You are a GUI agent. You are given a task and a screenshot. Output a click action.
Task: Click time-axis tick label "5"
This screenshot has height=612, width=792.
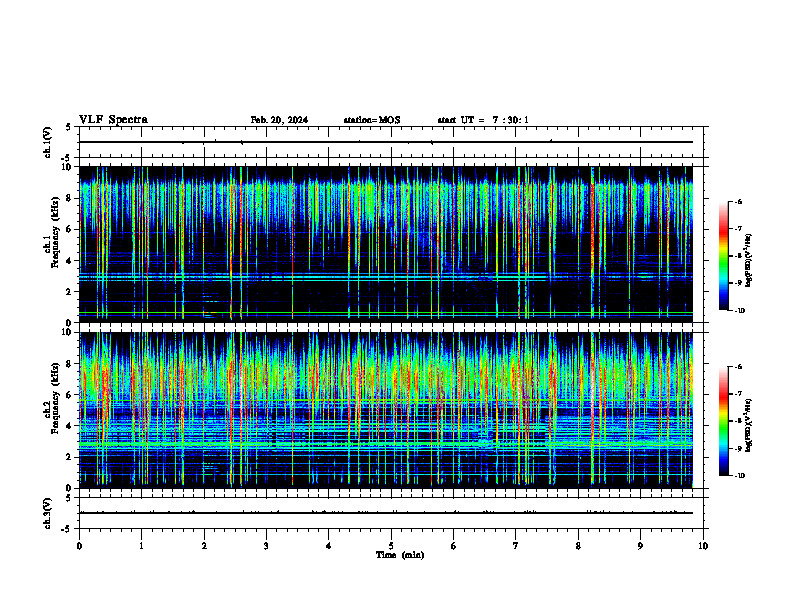[391, 546]
